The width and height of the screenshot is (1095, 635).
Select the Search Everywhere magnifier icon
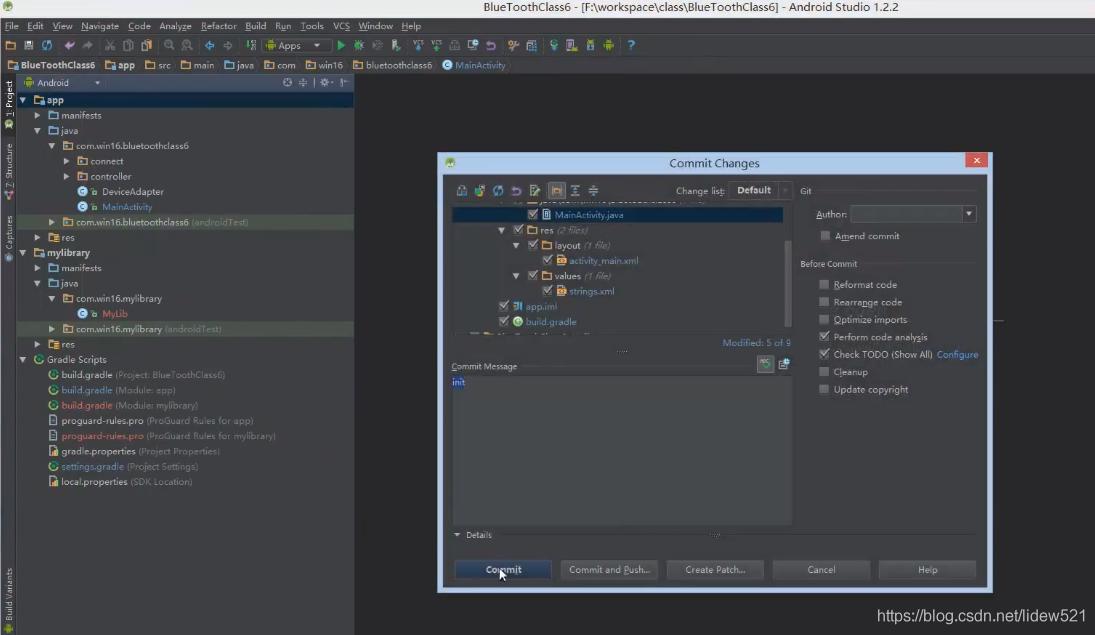click(x=170, y=45)
